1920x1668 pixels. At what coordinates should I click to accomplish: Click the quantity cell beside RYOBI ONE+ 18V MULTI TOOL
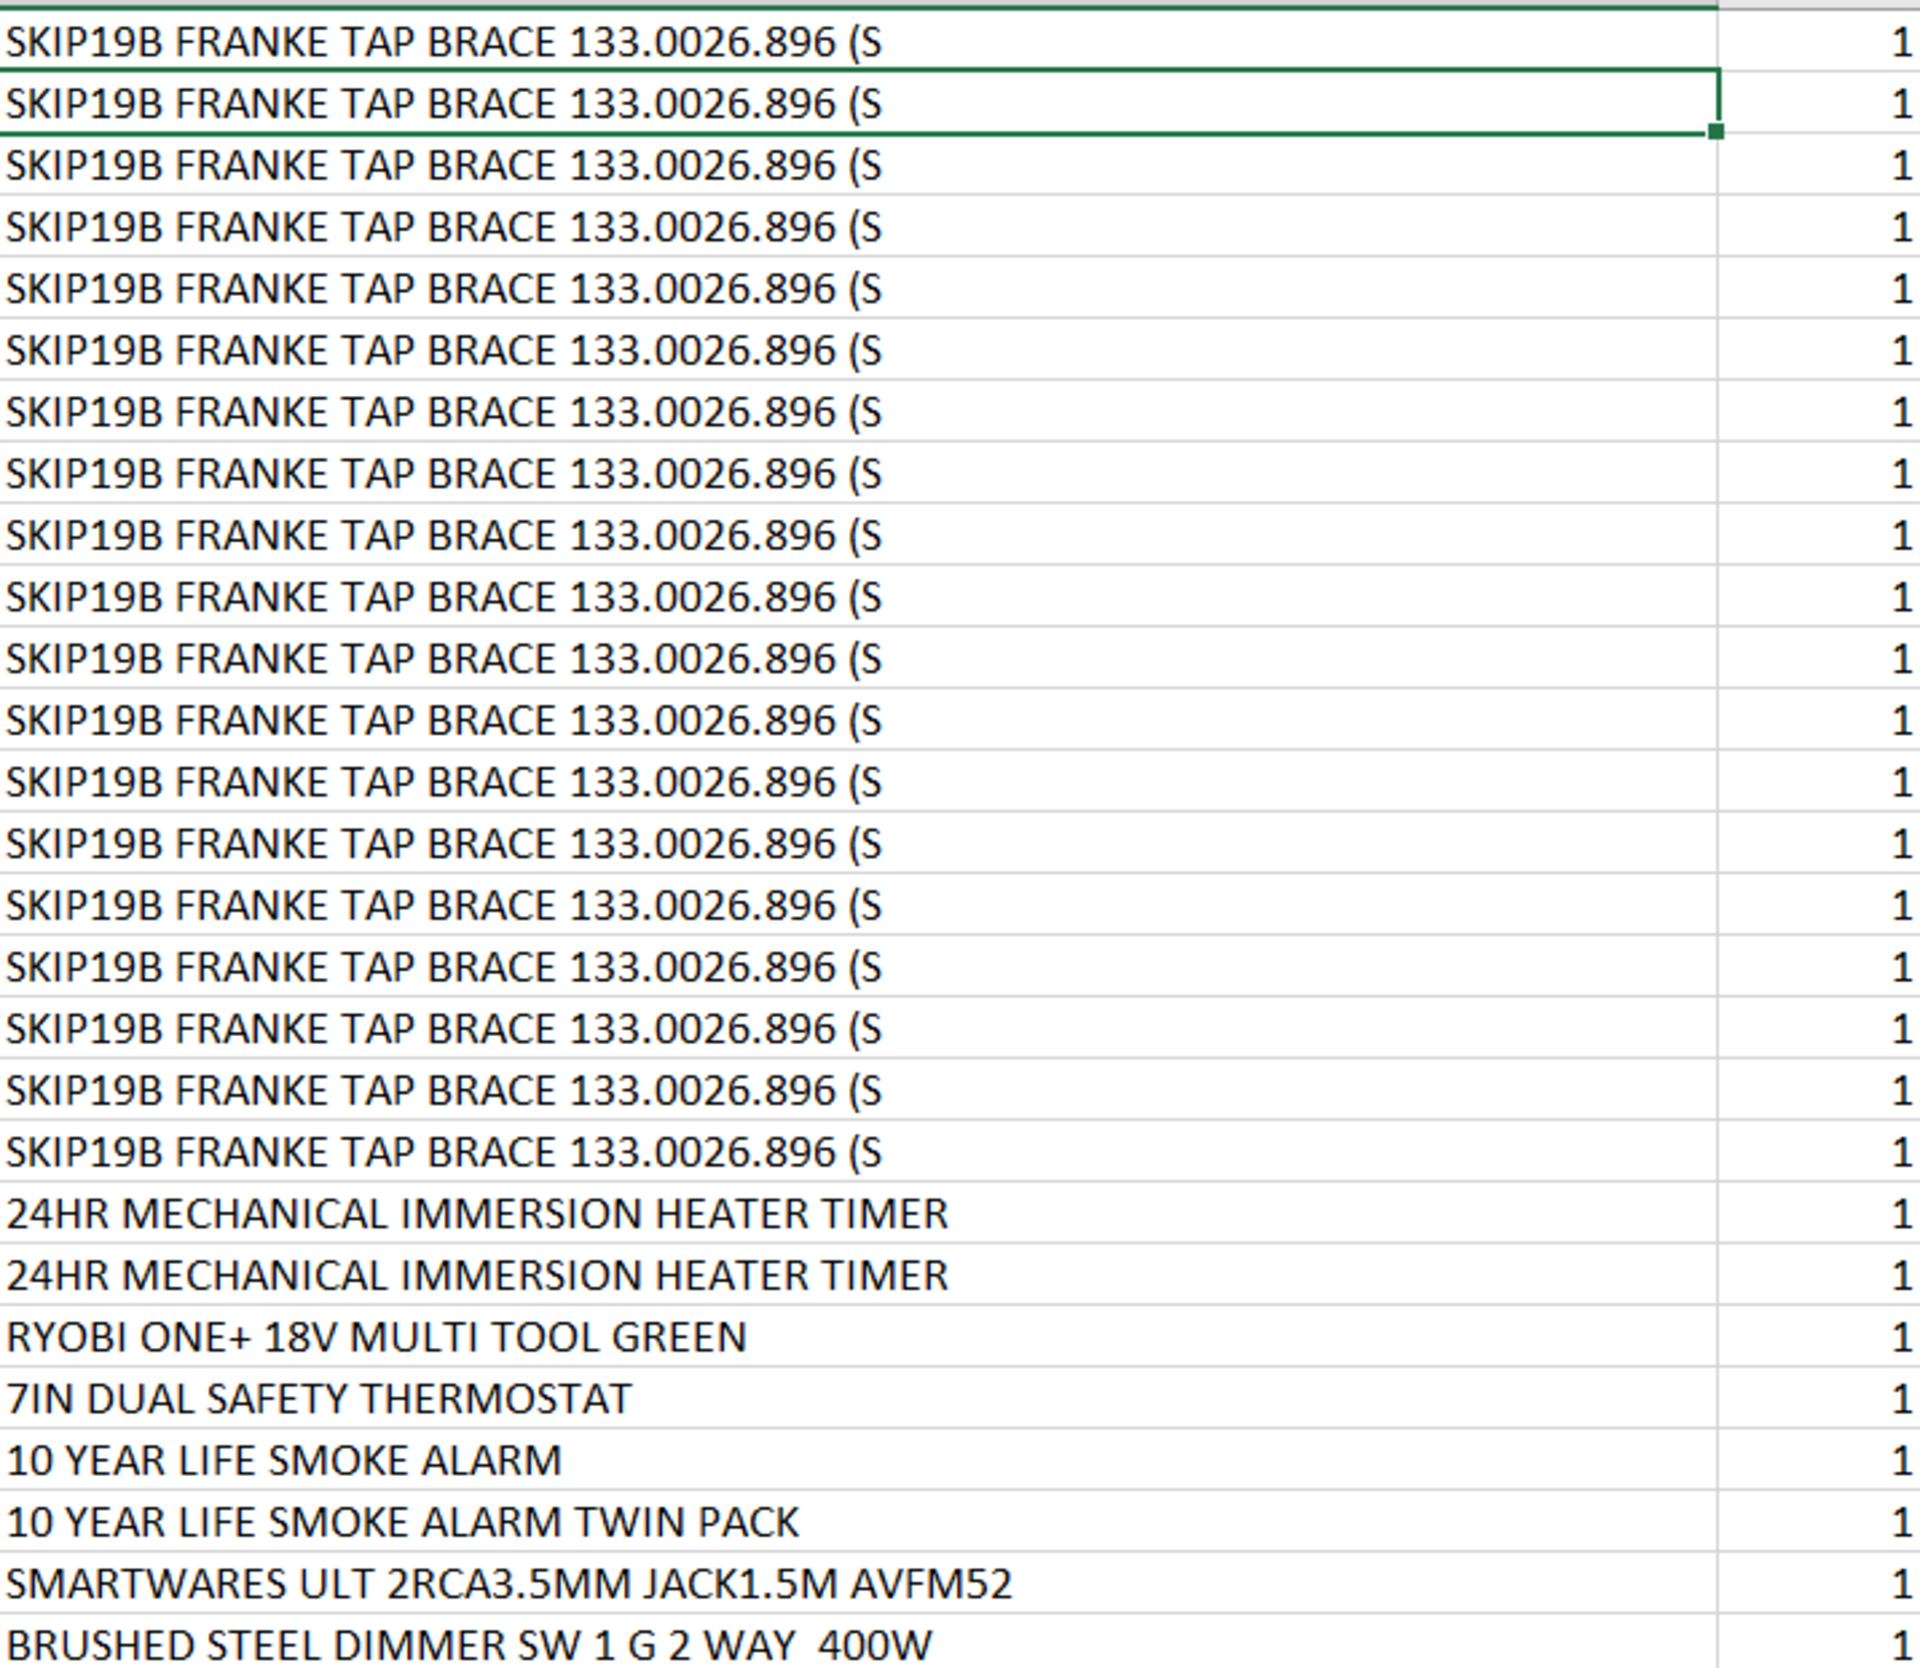[x=1819, y=1336]
